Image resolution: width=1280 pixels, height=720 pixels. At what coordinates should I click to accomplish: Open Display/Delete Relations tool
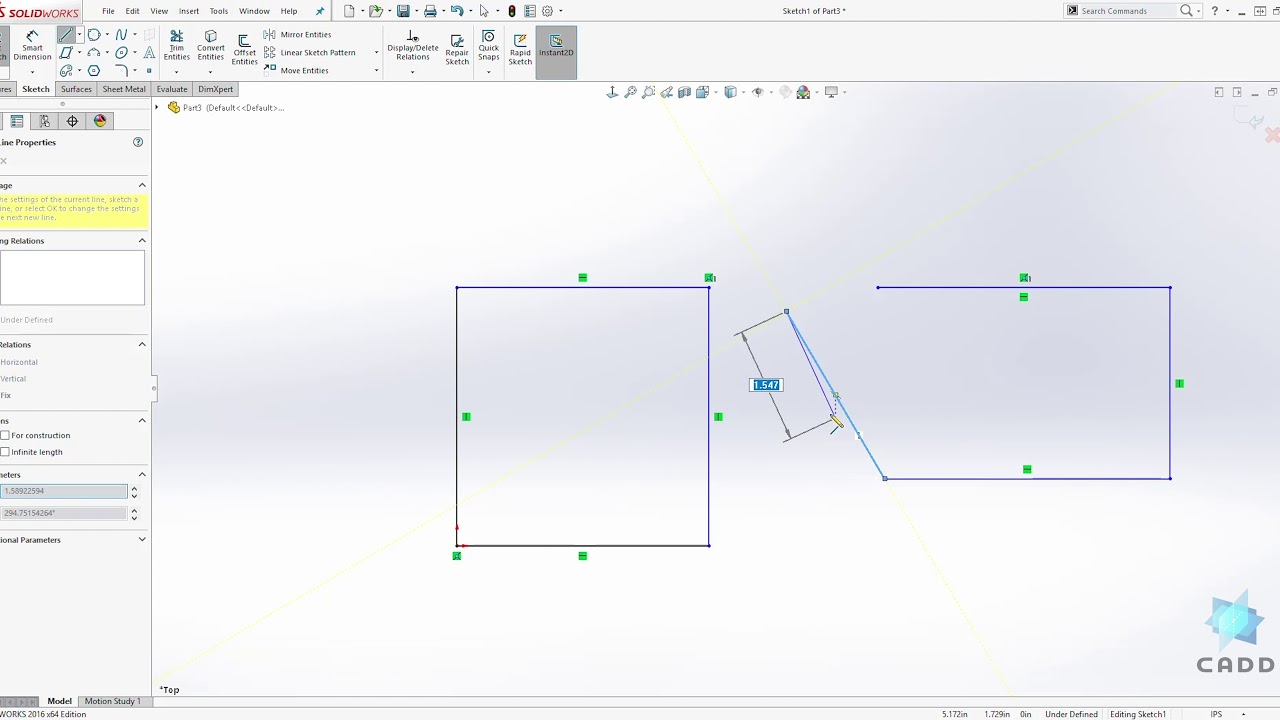(413, 46)
